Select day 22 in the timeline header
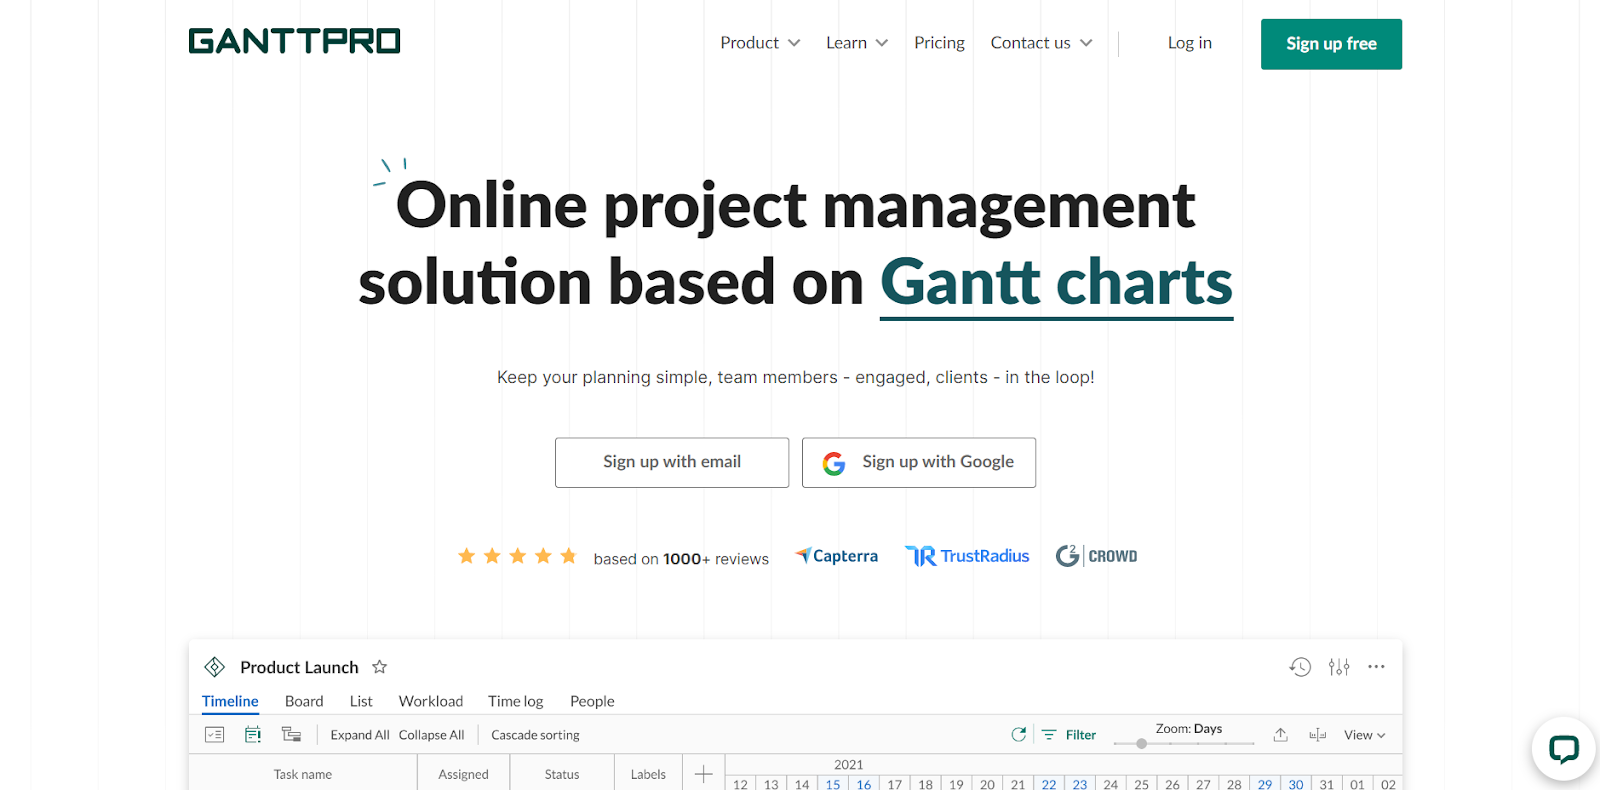 (x=1049, y=784)
